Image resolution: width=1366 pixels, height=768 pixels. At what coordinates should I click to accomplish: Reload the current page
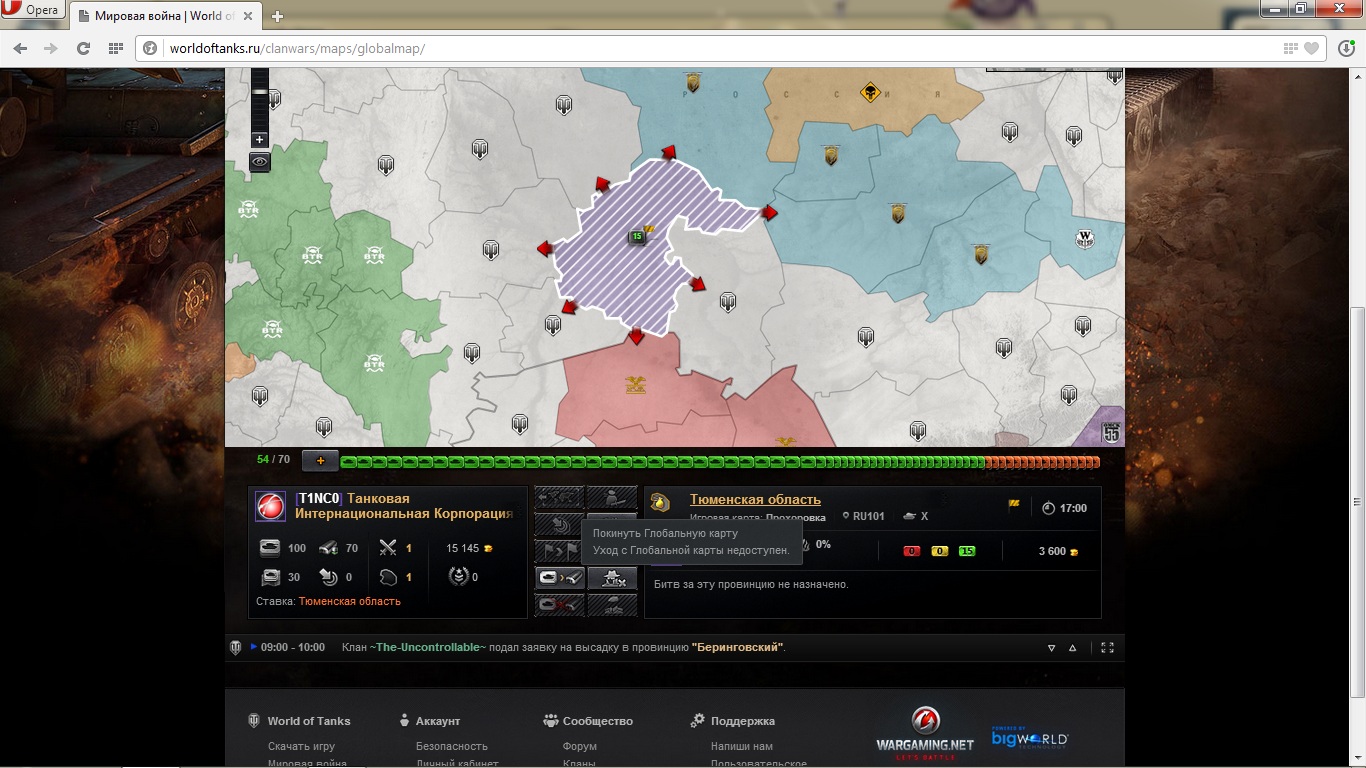pyautogui.click(x=83, y=48)
